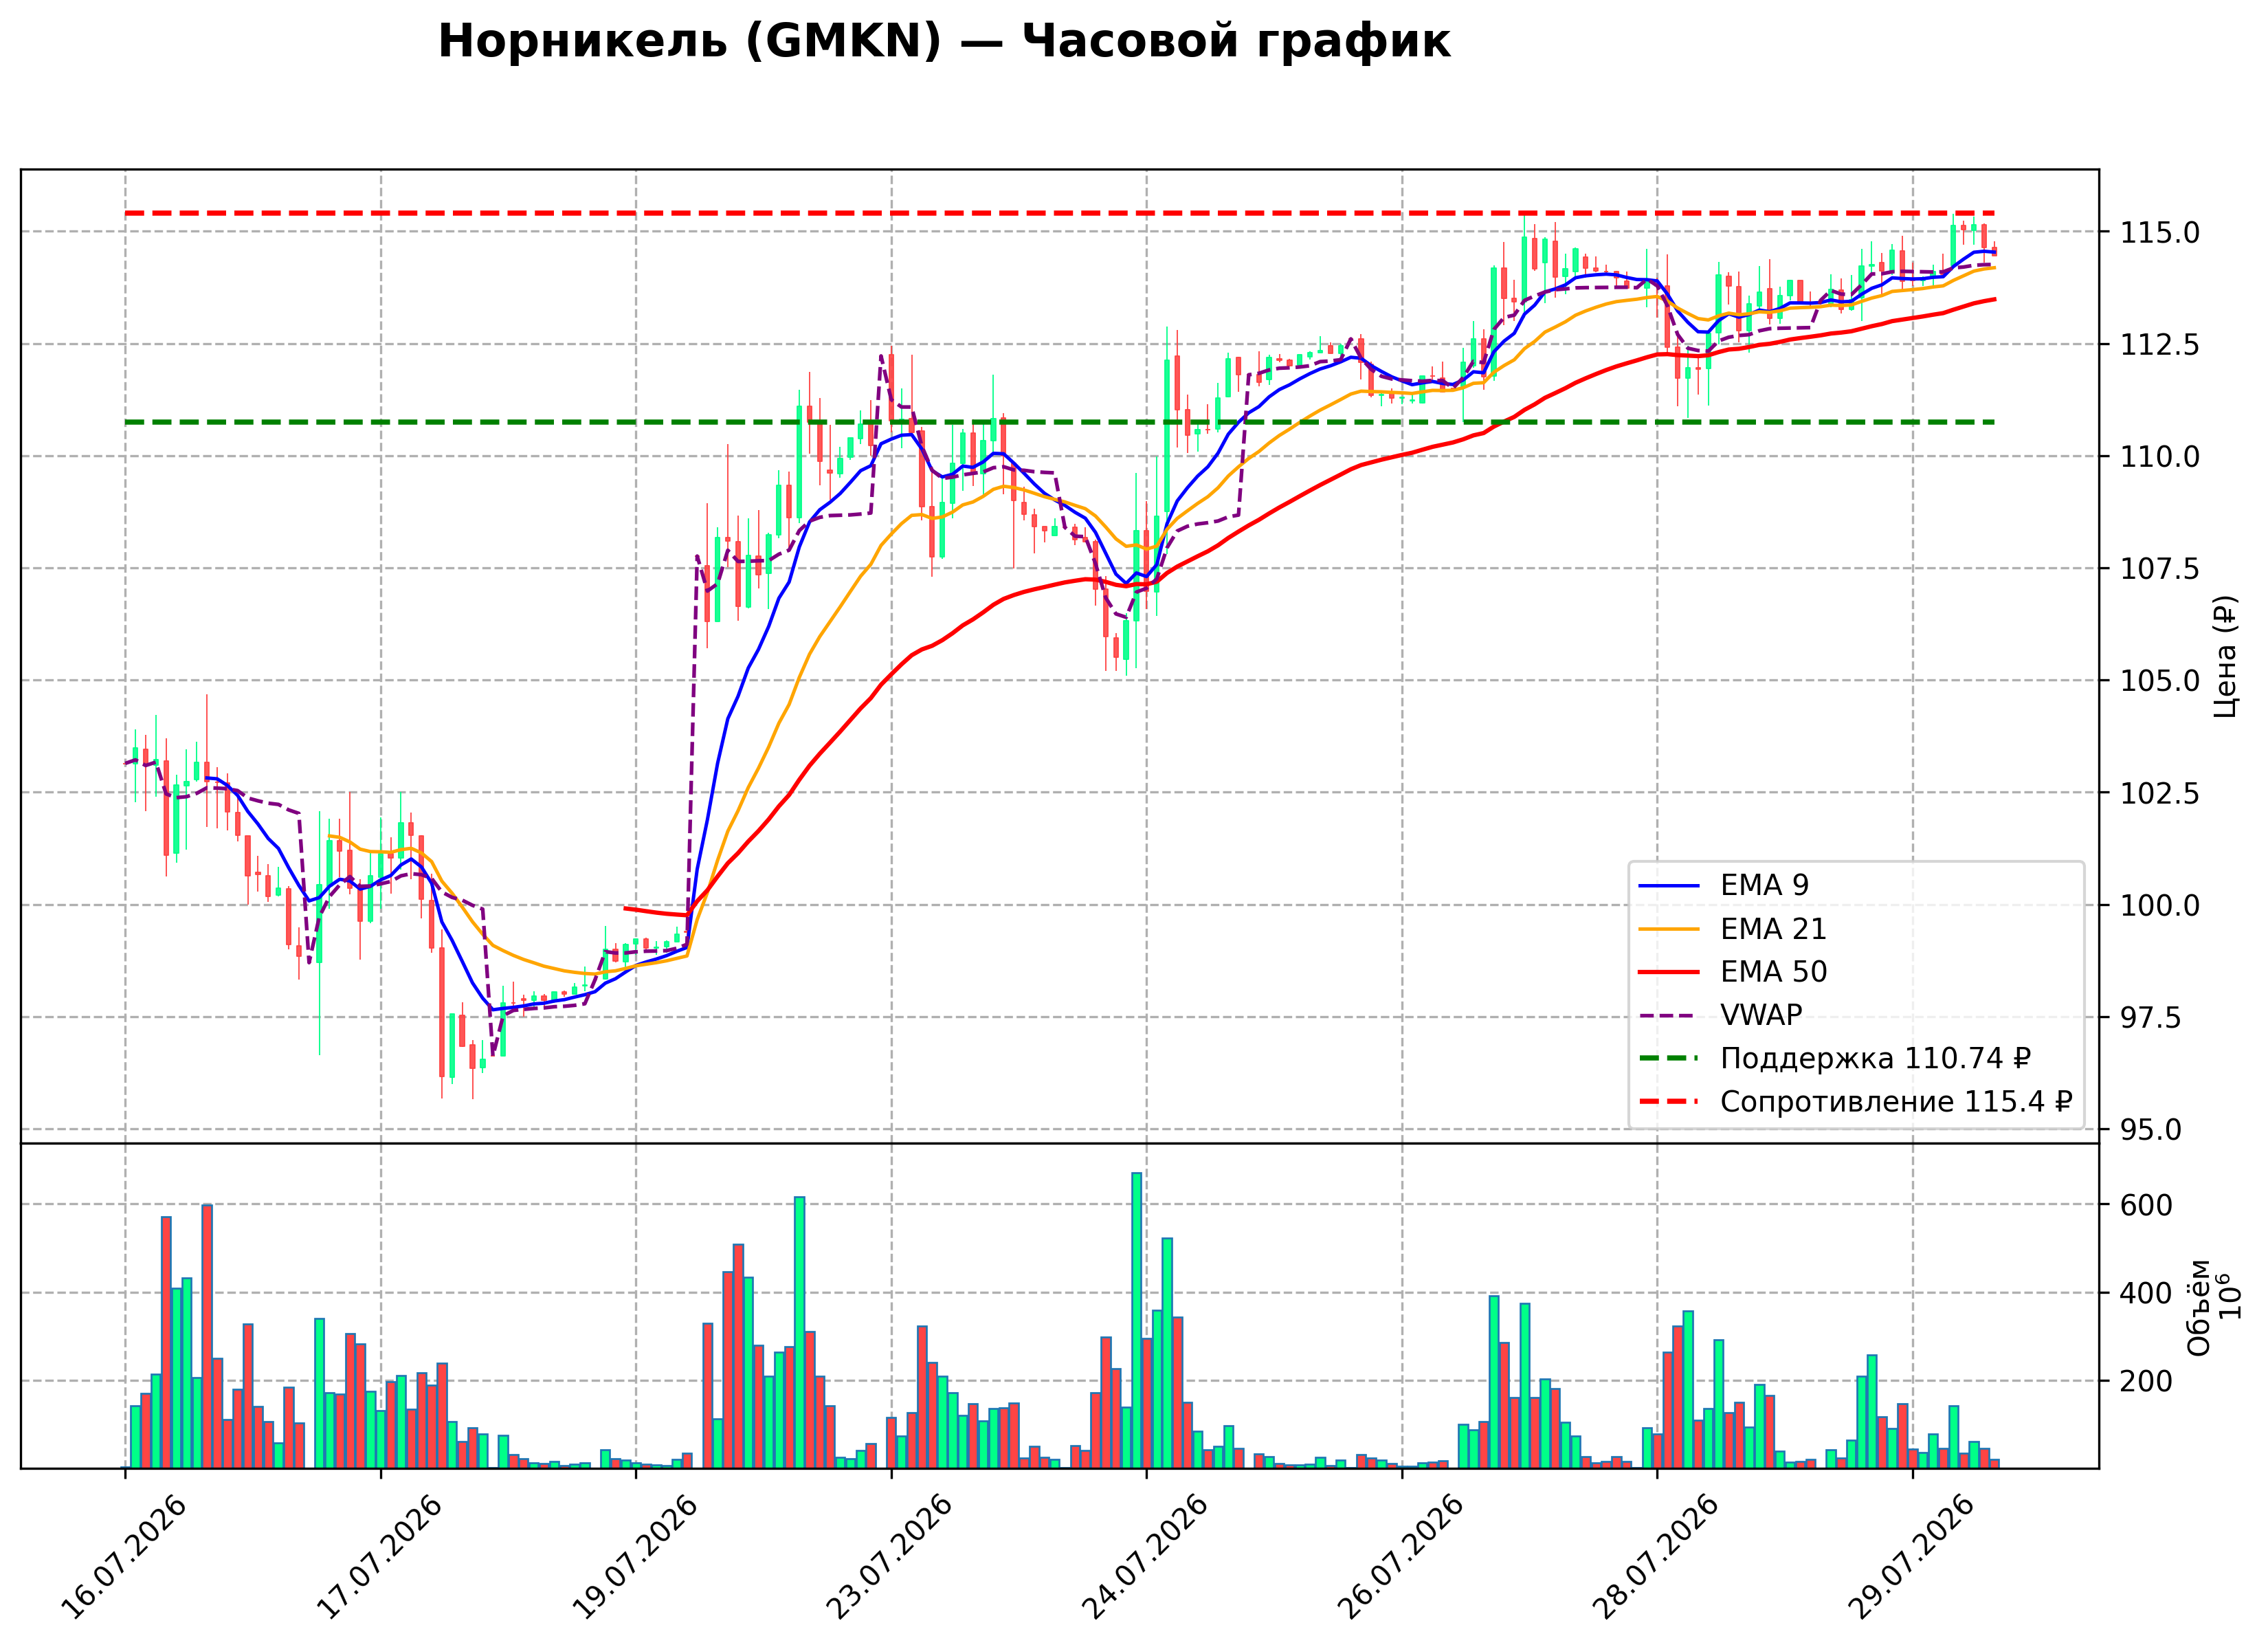Click the 200 volume axis tick

tap(2145, 1381)
